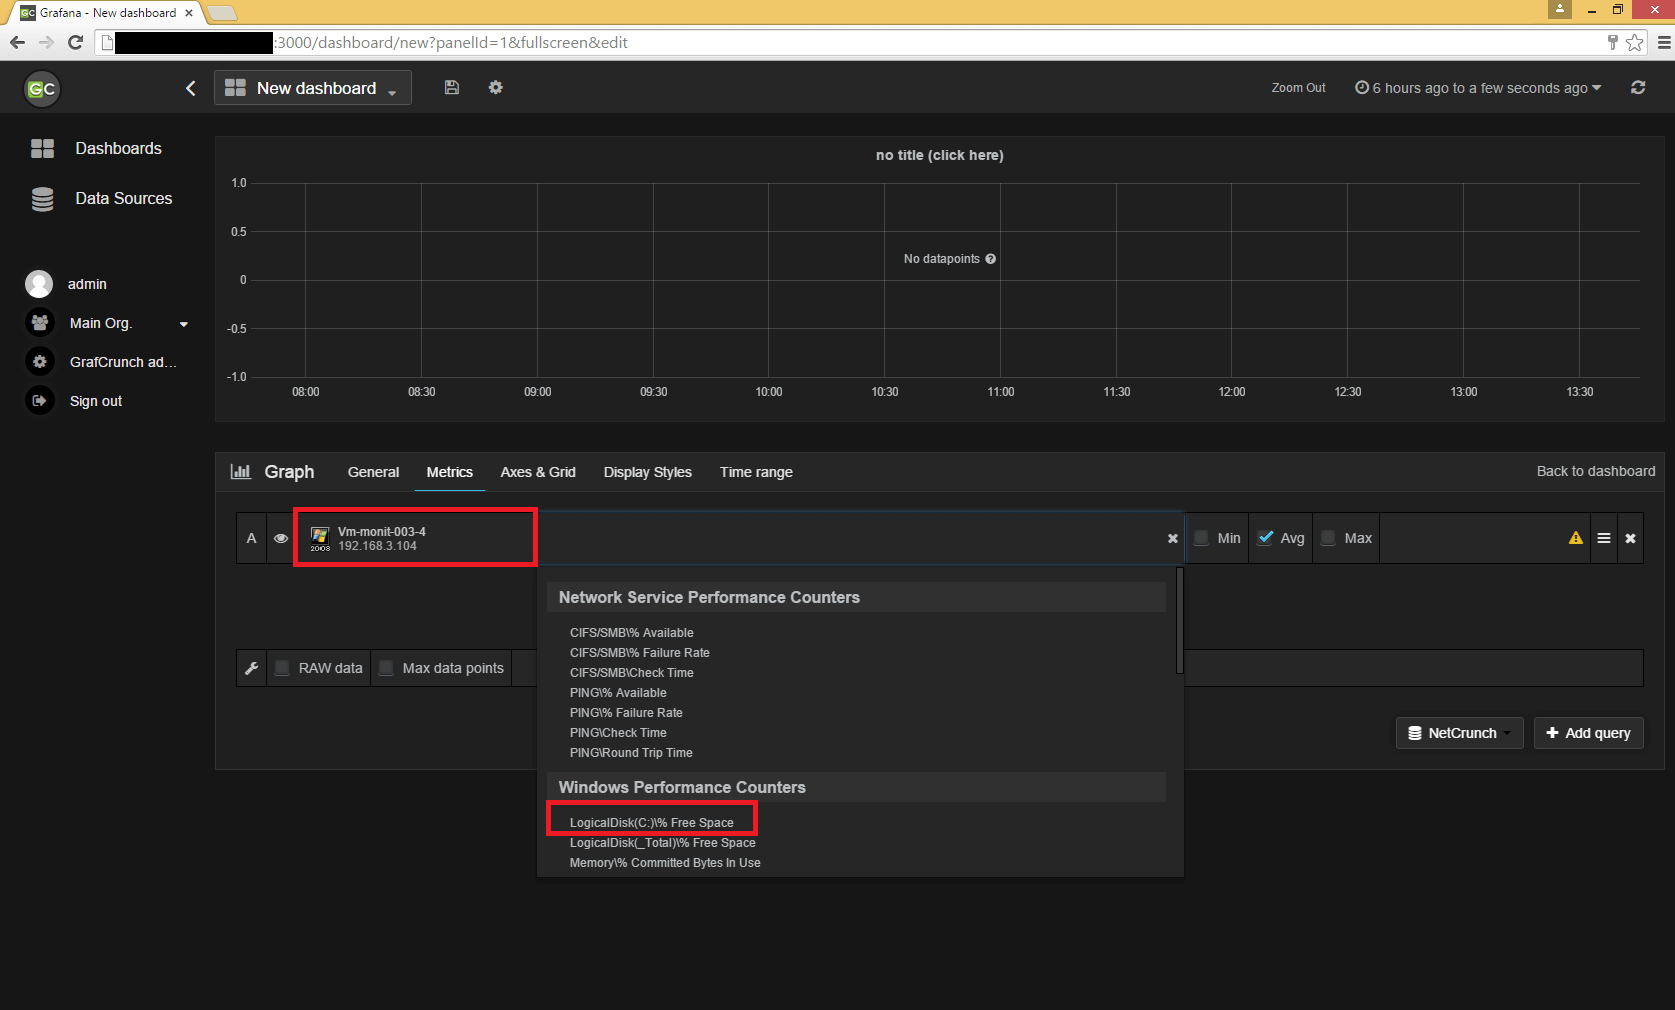The image size is (1675, 1010).
Task: Click Back to dashboard link
Action: (x=1596, y=471)
